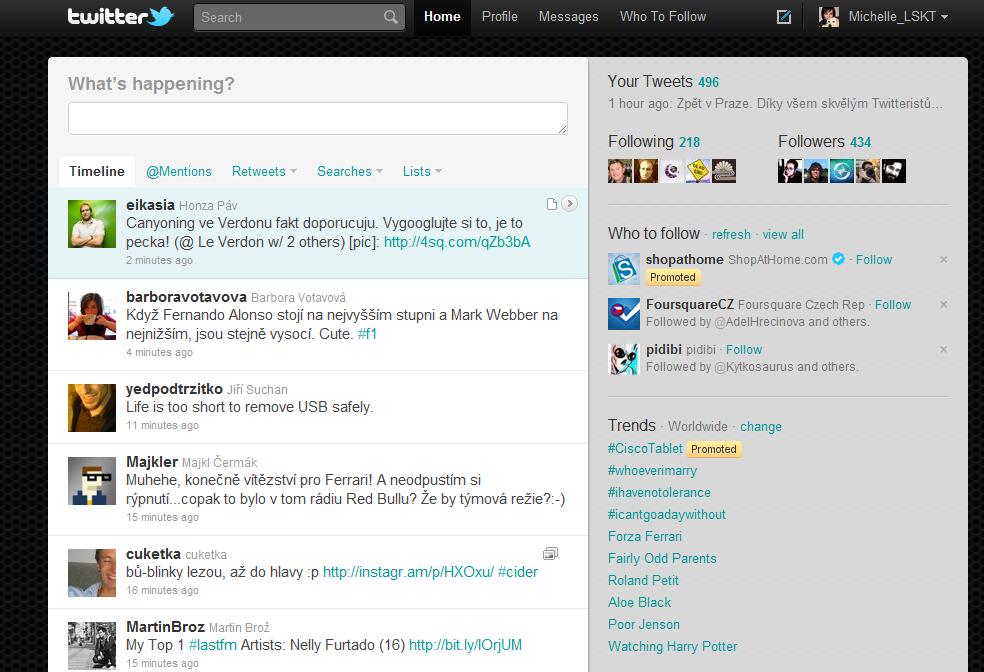Open barboravotavova's avatar photo

(92, 316)
